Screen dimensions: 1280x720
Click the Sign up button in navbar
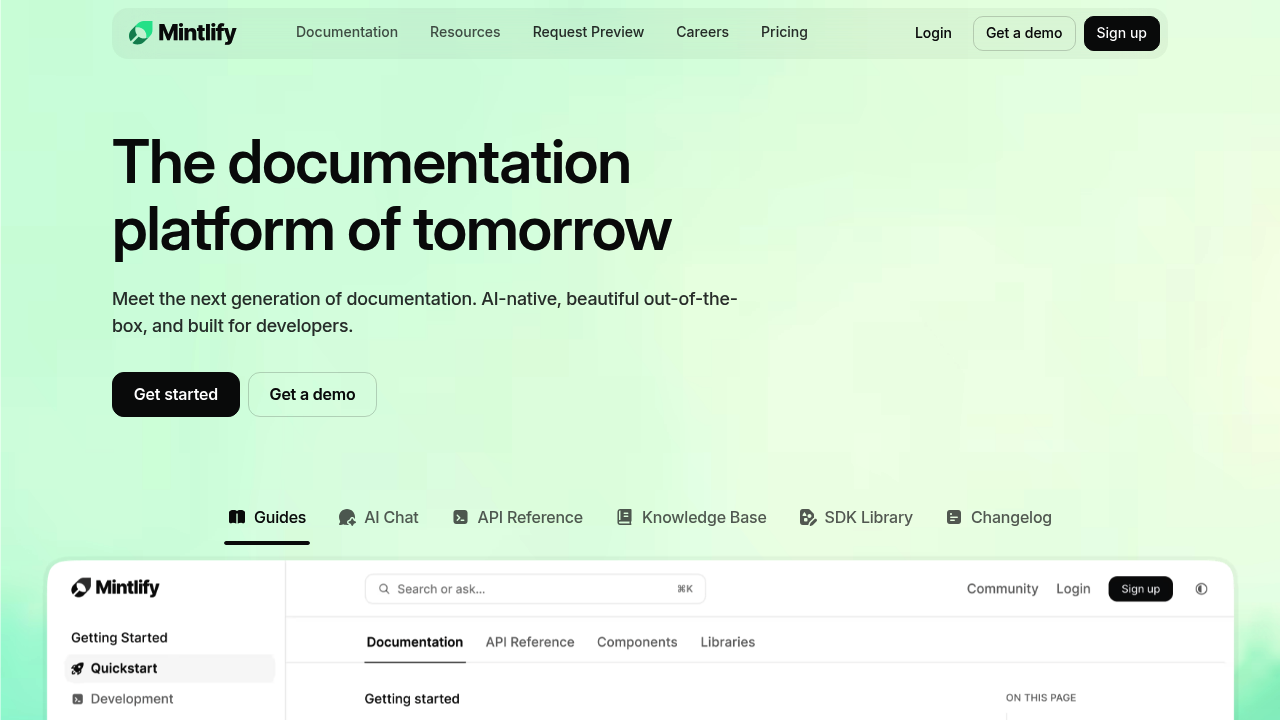pos(1121,33)
